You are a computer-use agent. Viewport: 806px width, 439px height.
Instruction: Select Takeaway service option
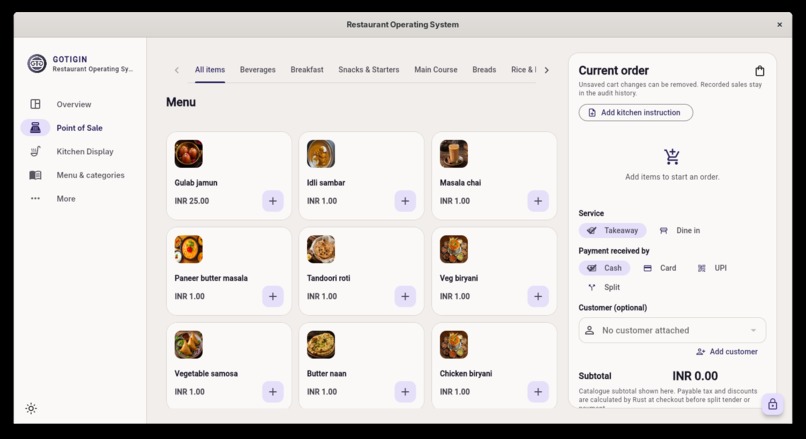(612, 230)
